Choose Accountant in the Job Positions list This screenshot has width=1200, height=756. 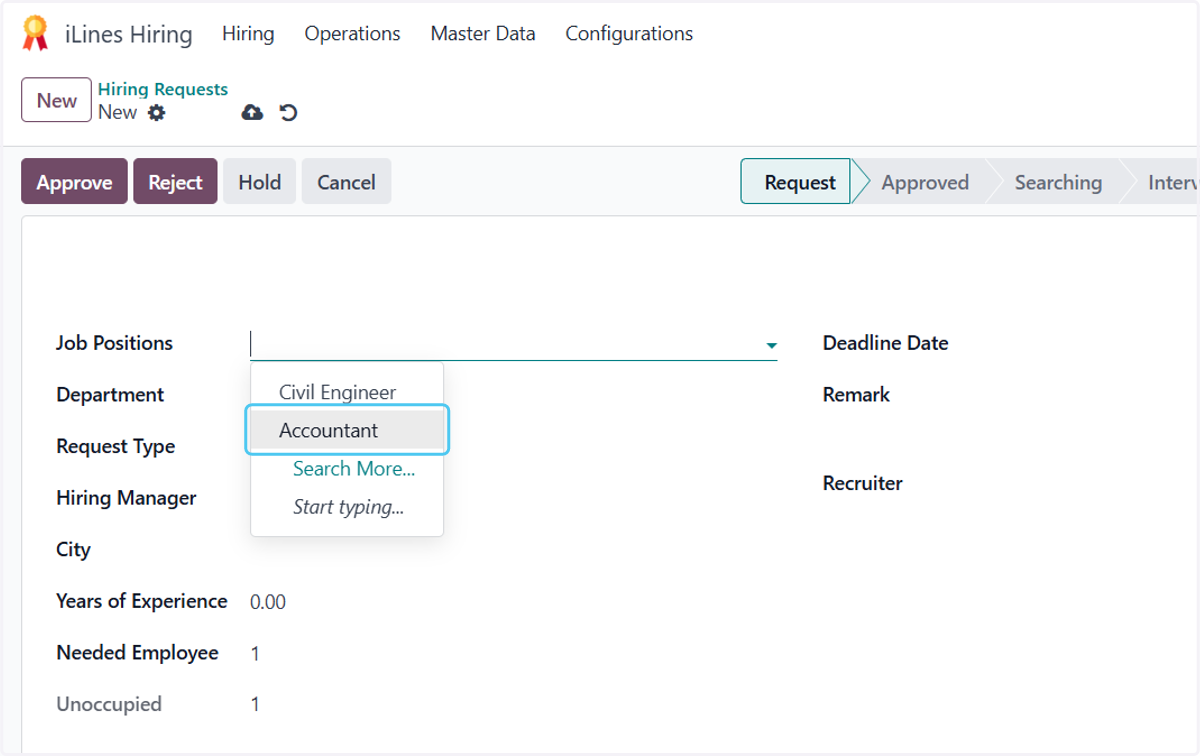tap(347, 430)
